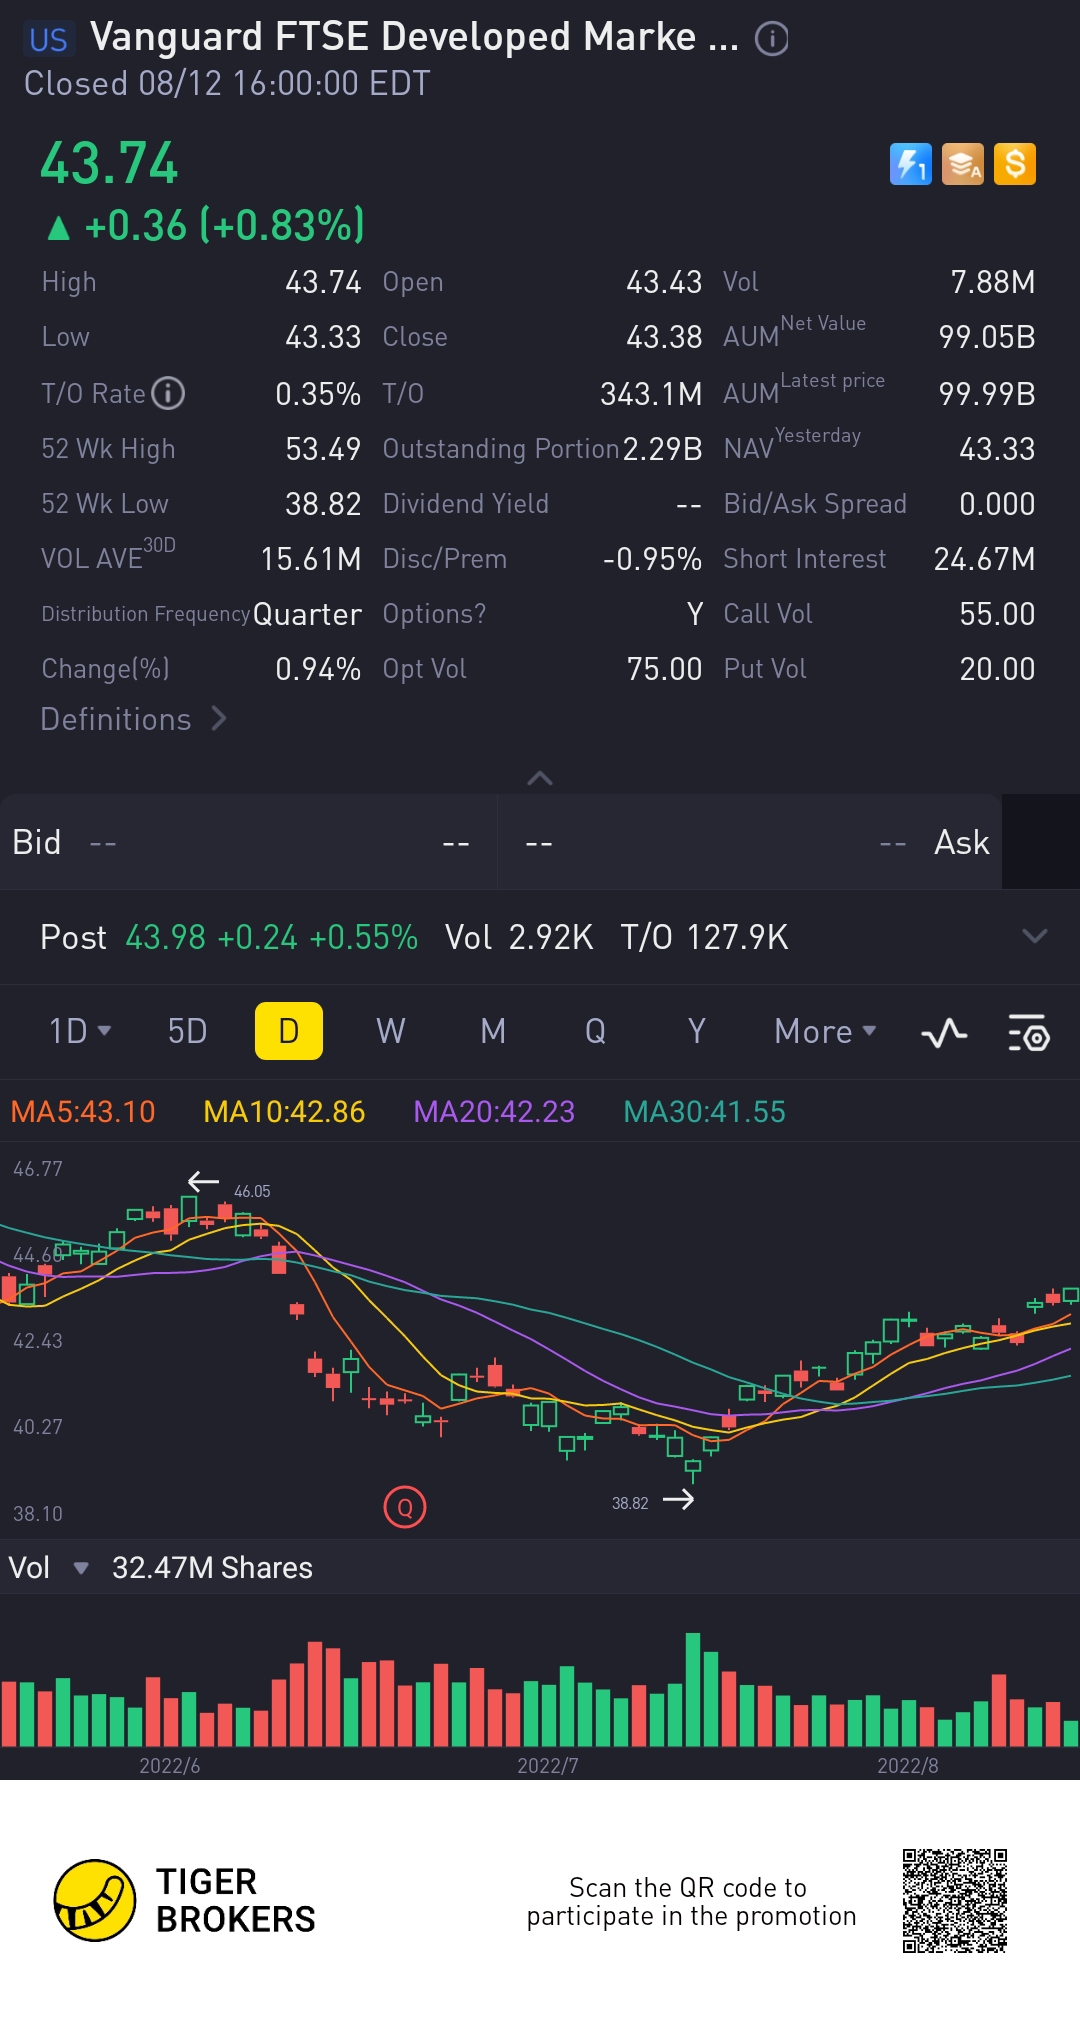The width and height of the screenshot is (1080, 2022).
Task: Scan the QR code image
Action: coord(955,1901)
